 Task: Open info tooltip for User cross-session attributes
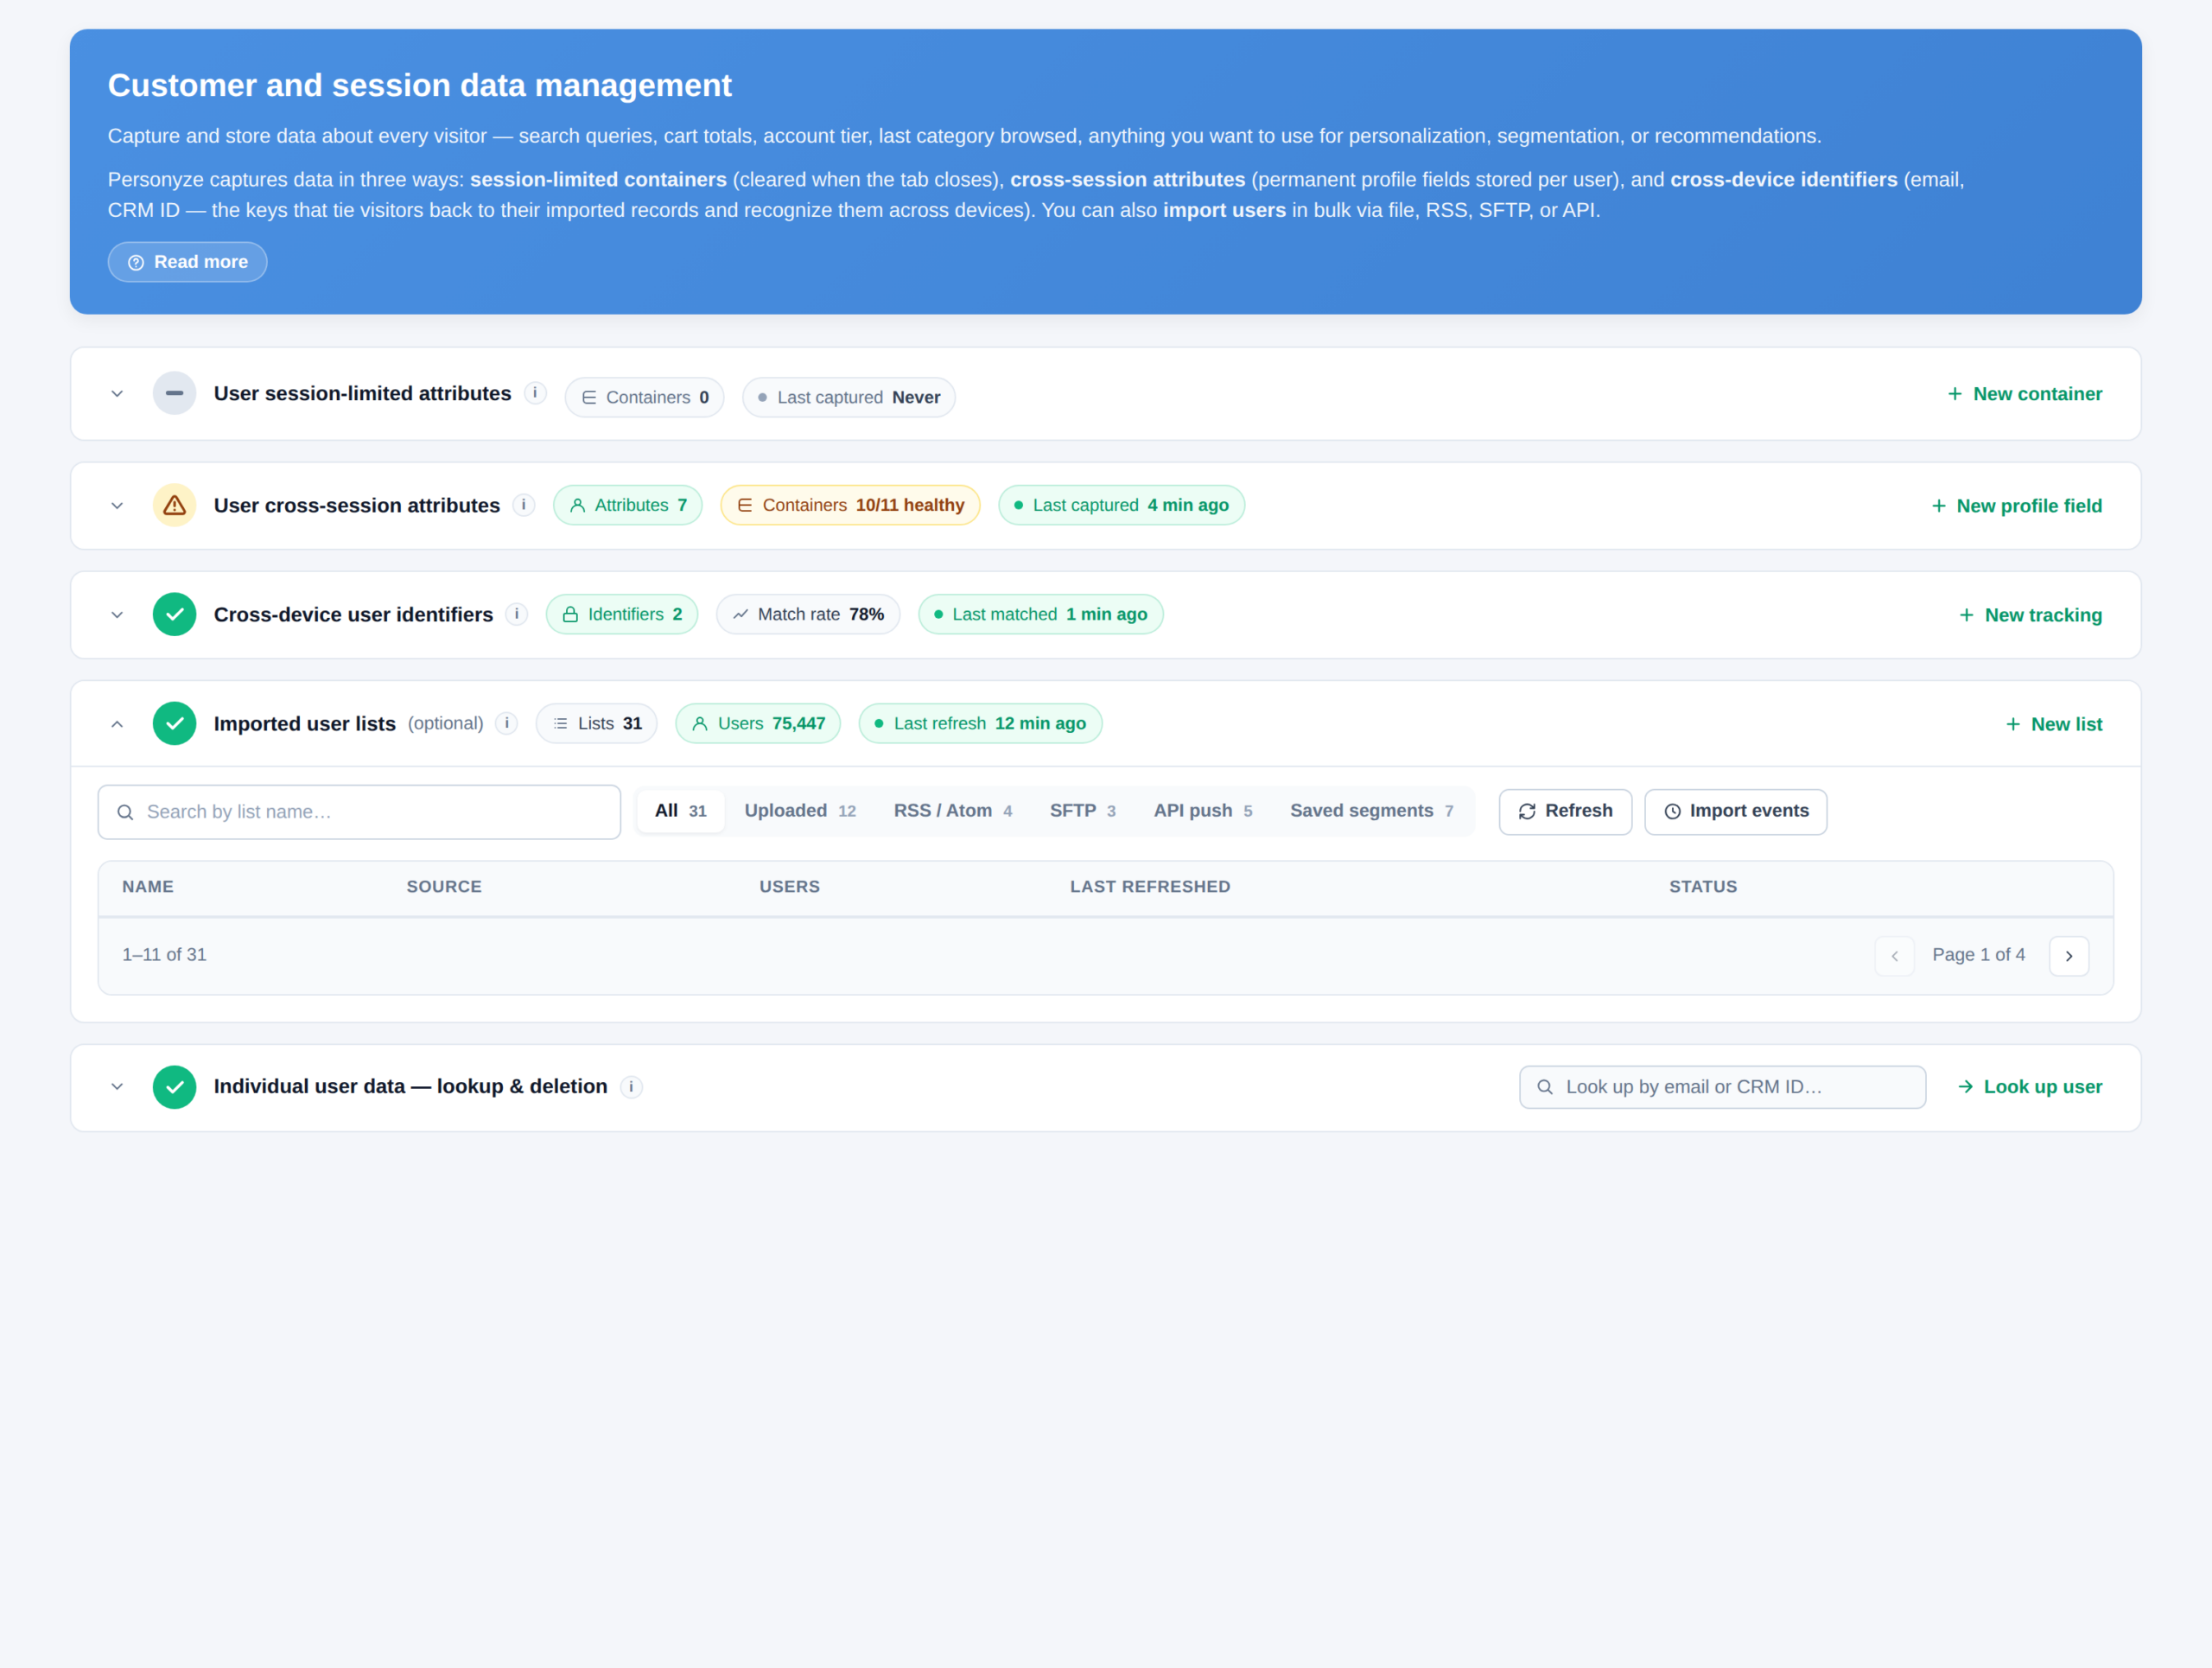click(x=523, y=505)
